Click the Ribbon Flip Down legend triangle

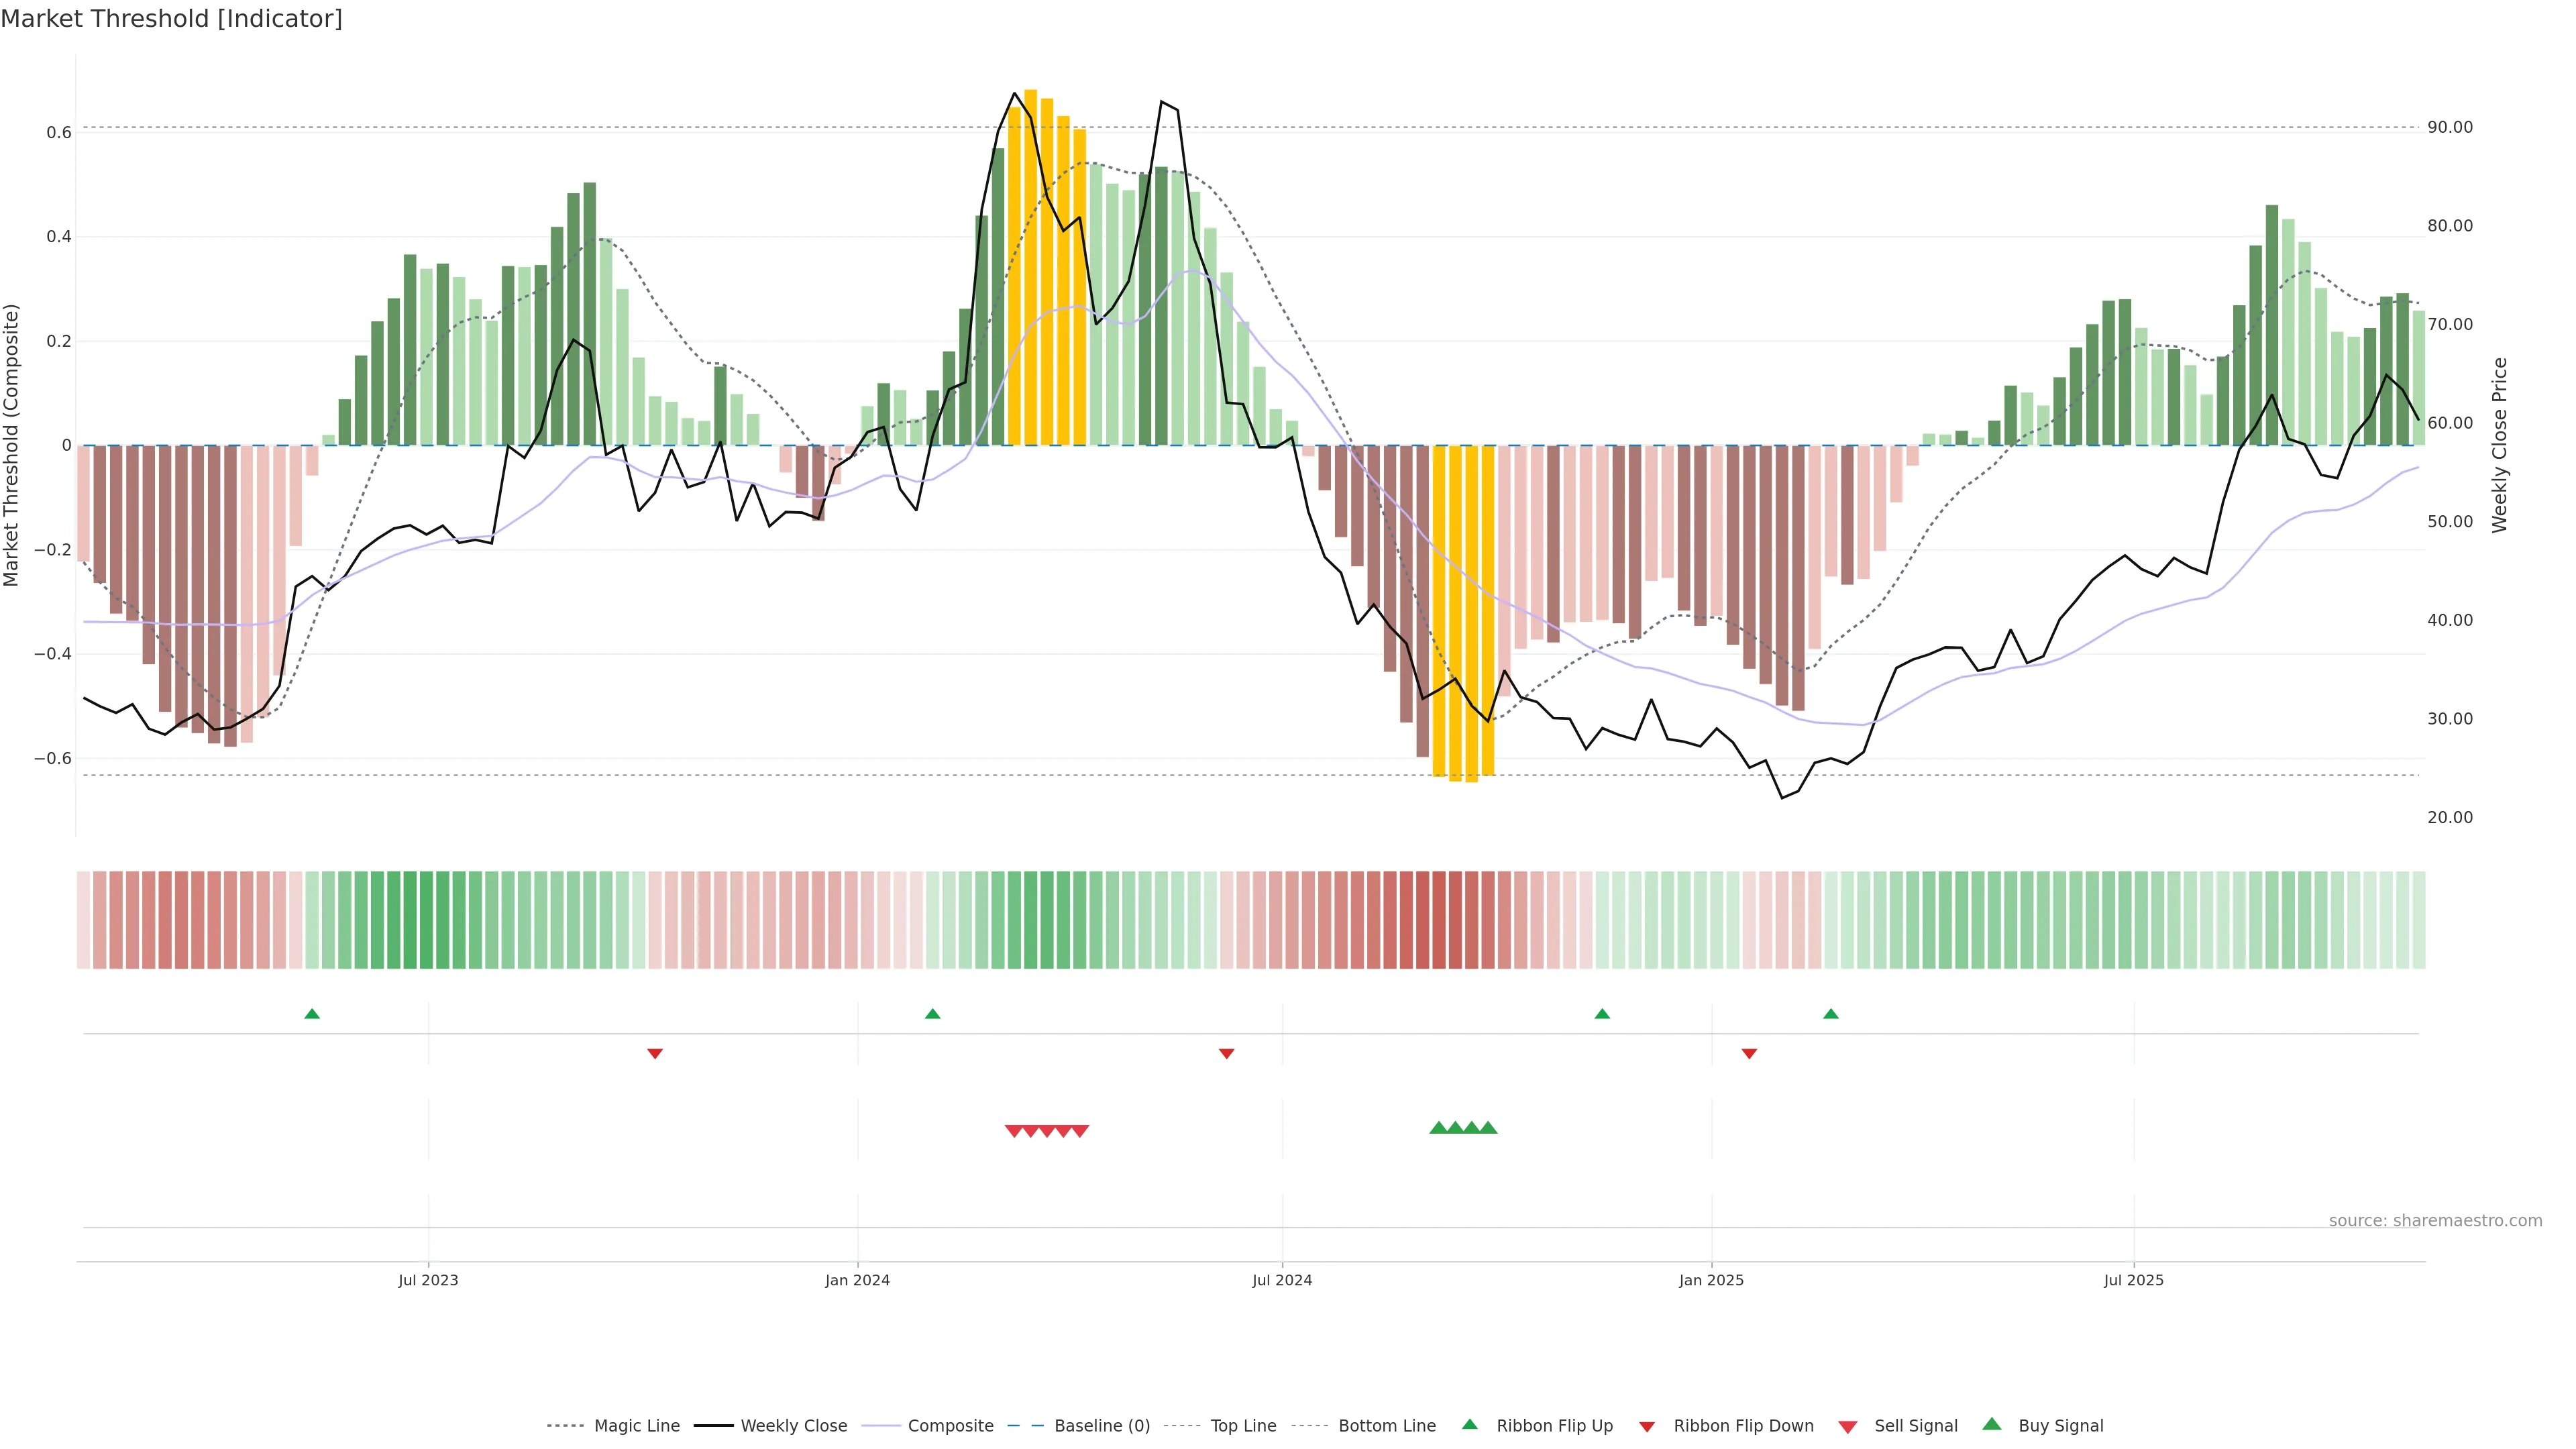pyautogui.click(x=1647, y=1426)
